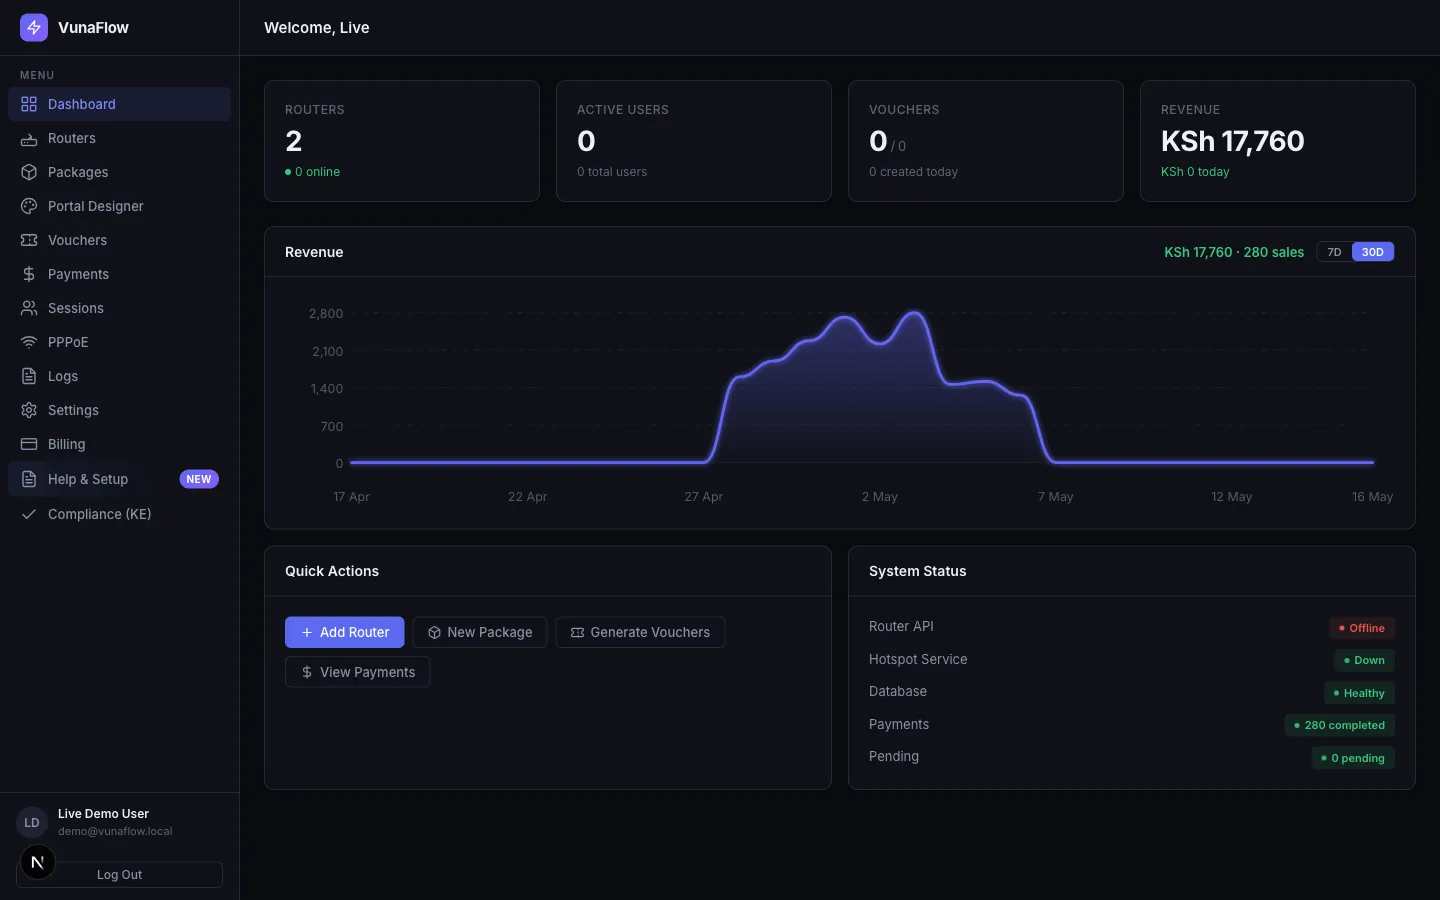This screenshot has width=1440, height=900.
Task: Click the KSh 17,760 revenue card value
Action: 1232,141
